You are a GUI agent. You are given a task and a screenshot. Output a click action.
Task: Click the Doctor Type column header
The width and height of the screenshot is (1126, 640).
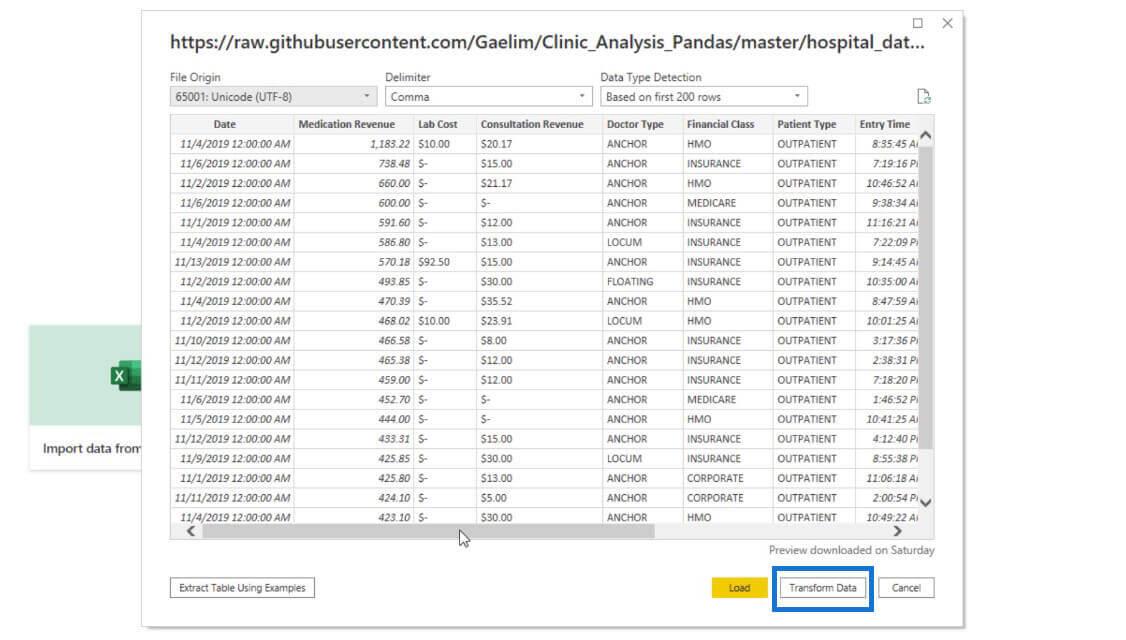tap(635, 124)
